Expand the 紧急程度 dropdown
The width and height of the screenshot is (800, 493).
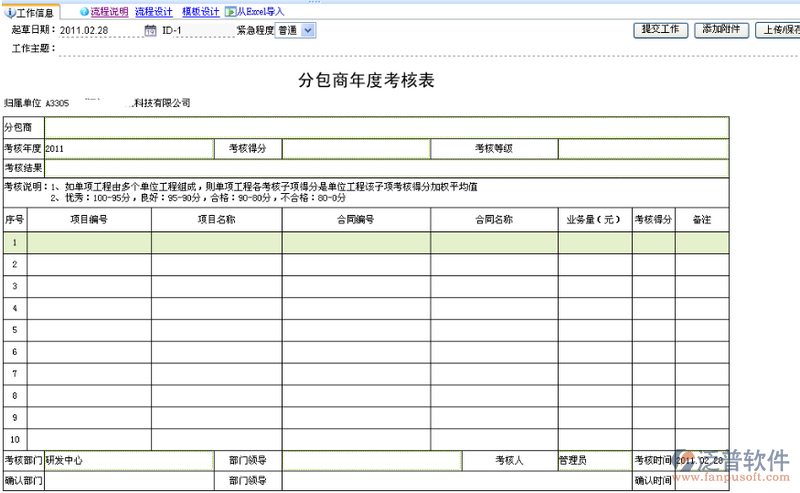tap(307, 30)
